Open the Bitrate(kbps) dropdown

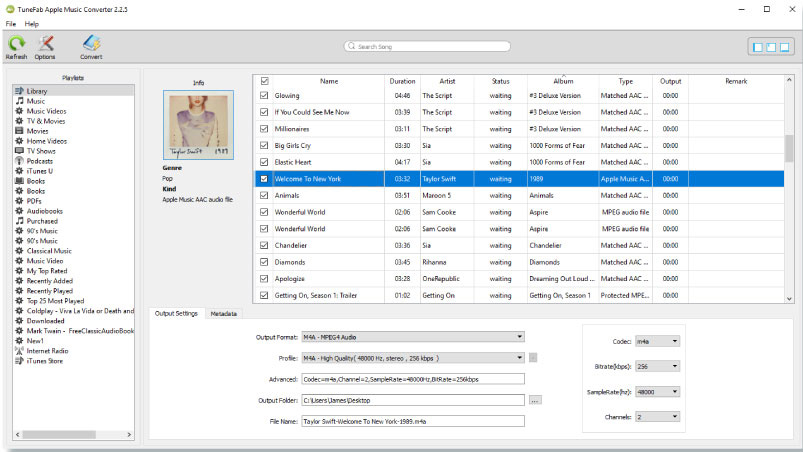tap(658, 367)
